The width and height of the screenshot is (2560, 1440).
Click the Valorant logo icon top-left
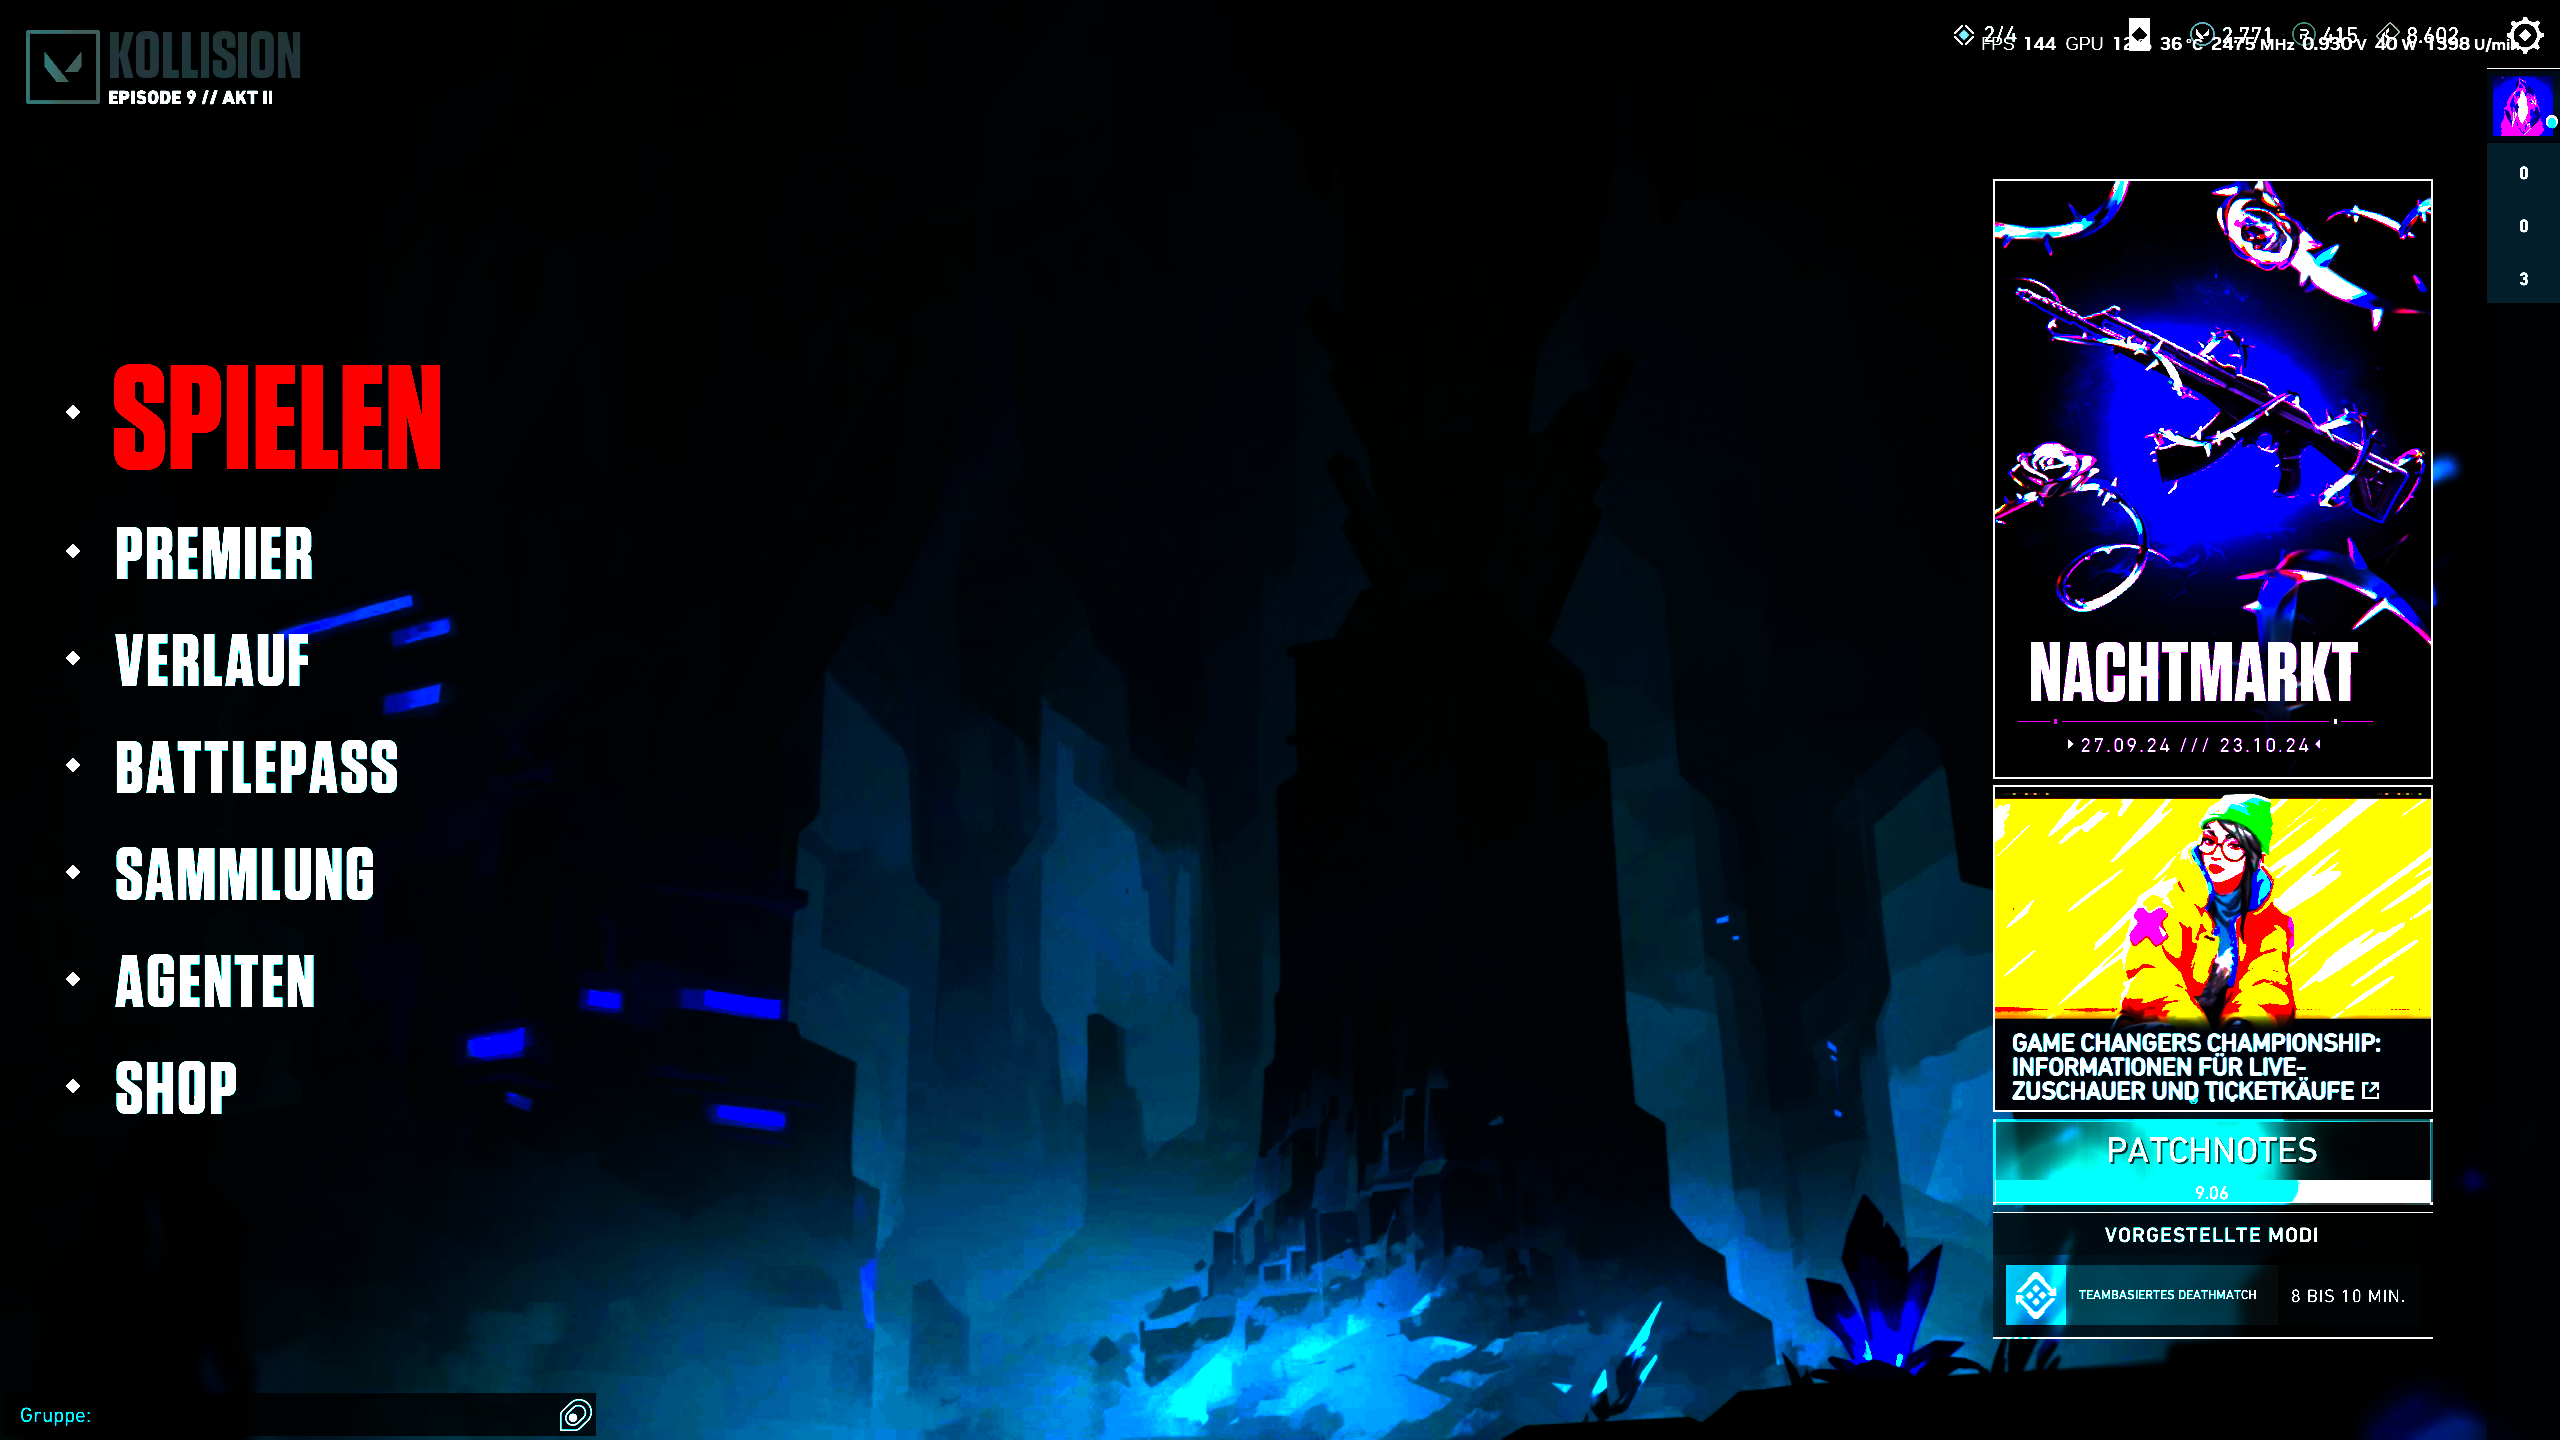click(62, 67)
